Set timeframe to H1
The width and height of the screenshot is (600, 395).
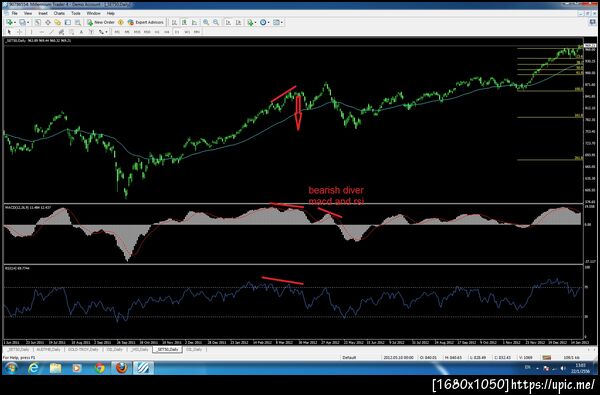[x=157, y=32]
